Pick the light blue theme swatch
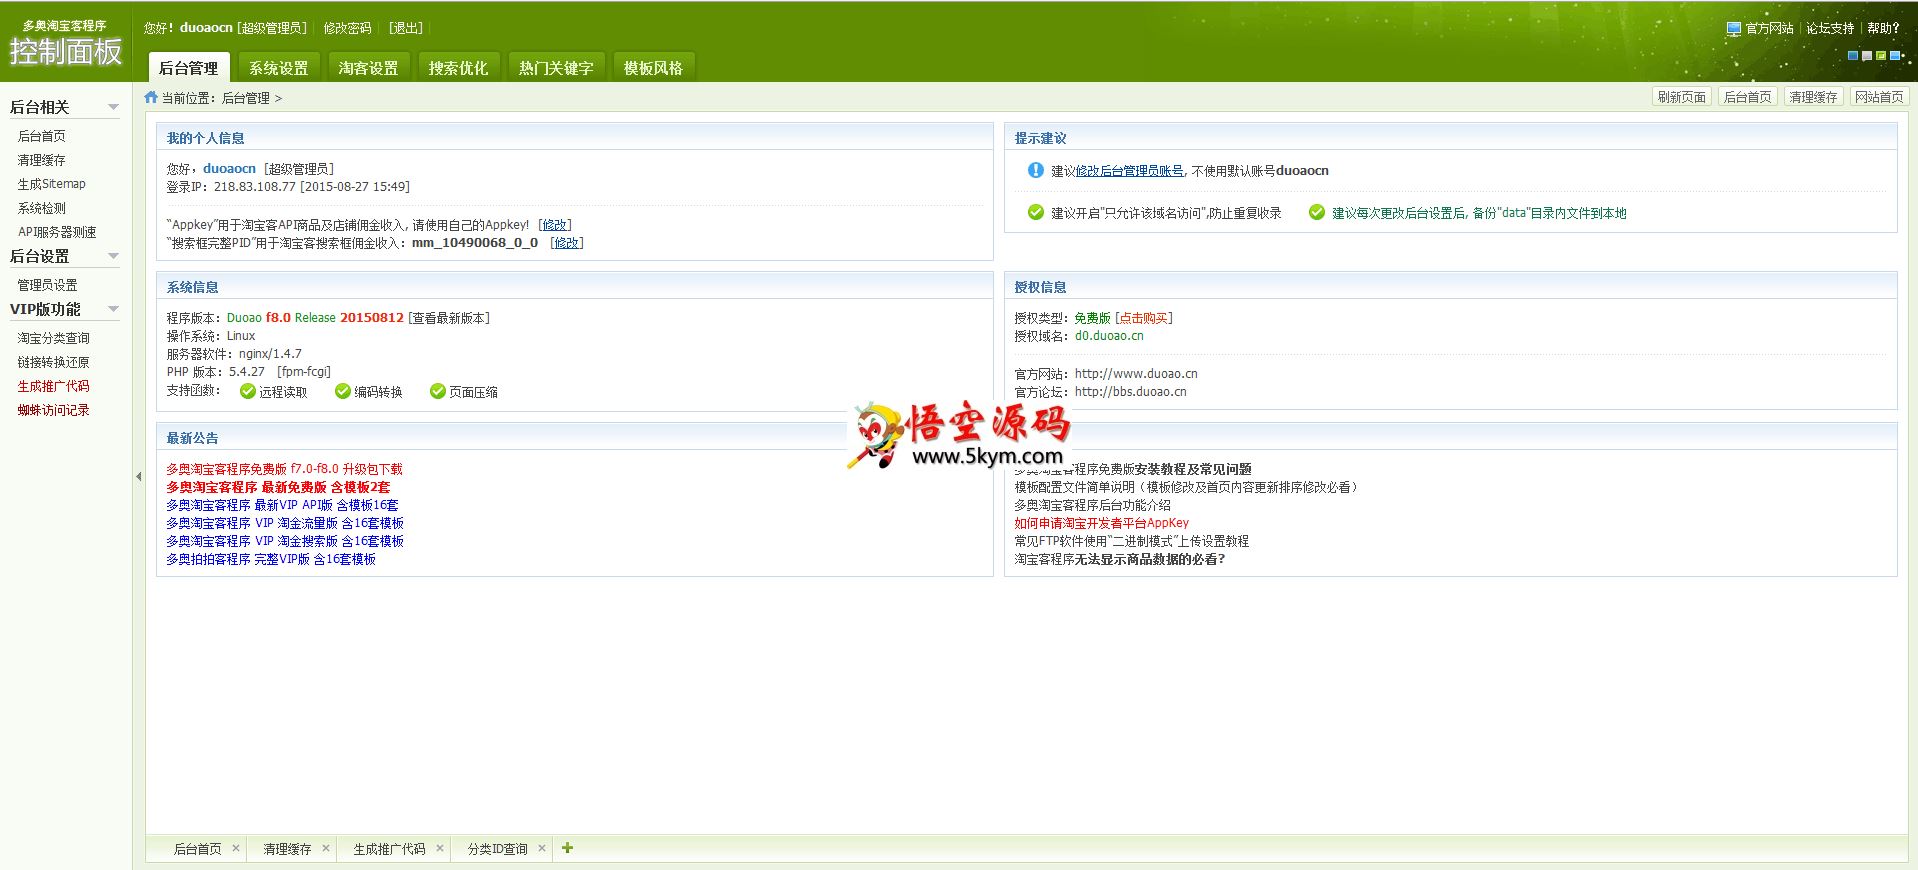Screen dimensions: 1918x870 click(x=1895, y=56)
